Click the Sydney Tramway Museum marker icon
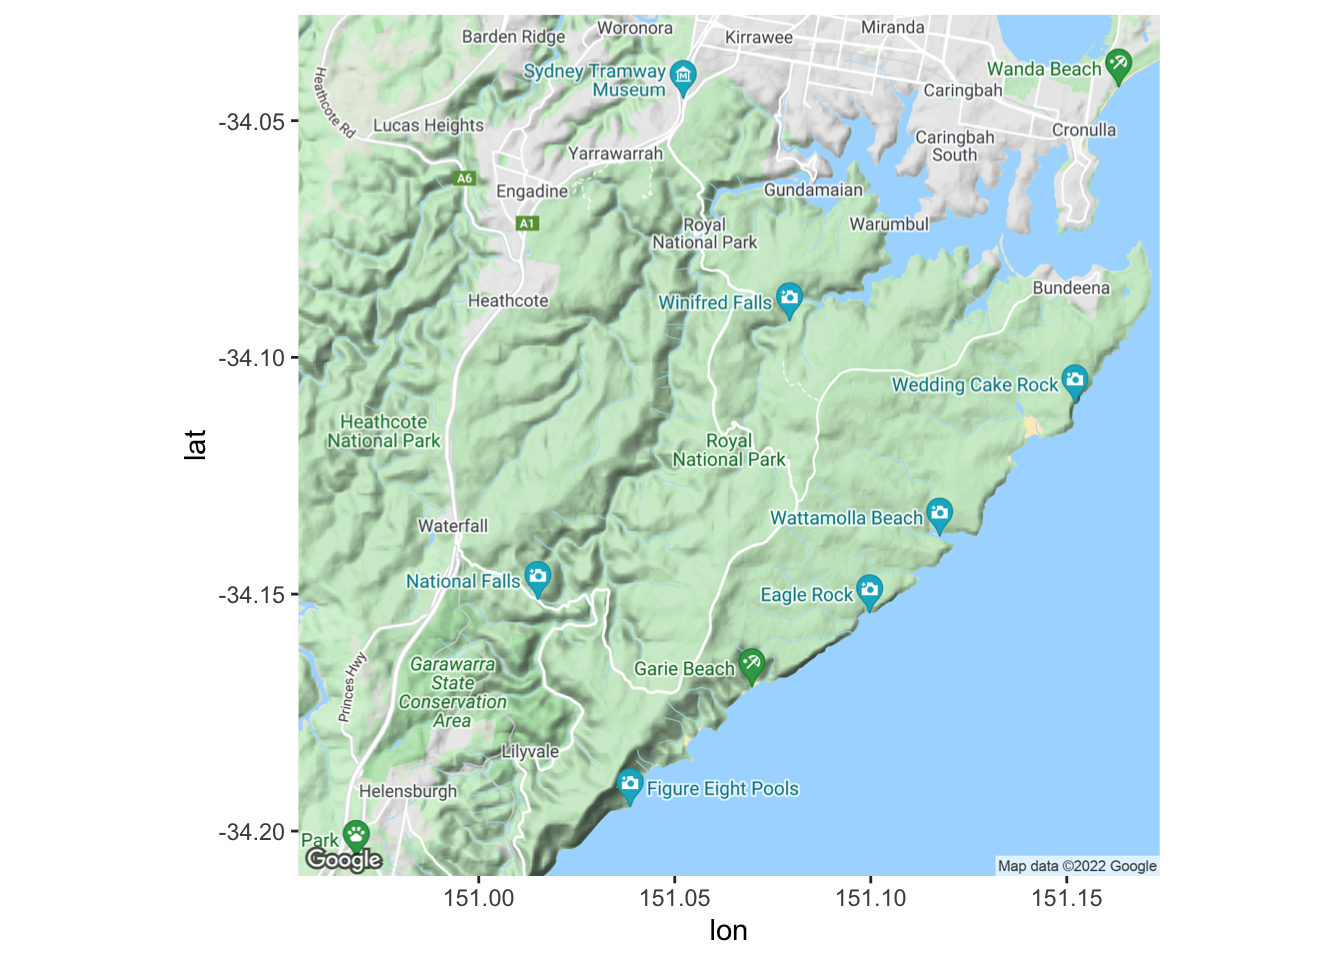Screen dimensions: 1344x960 coord(683,75)
